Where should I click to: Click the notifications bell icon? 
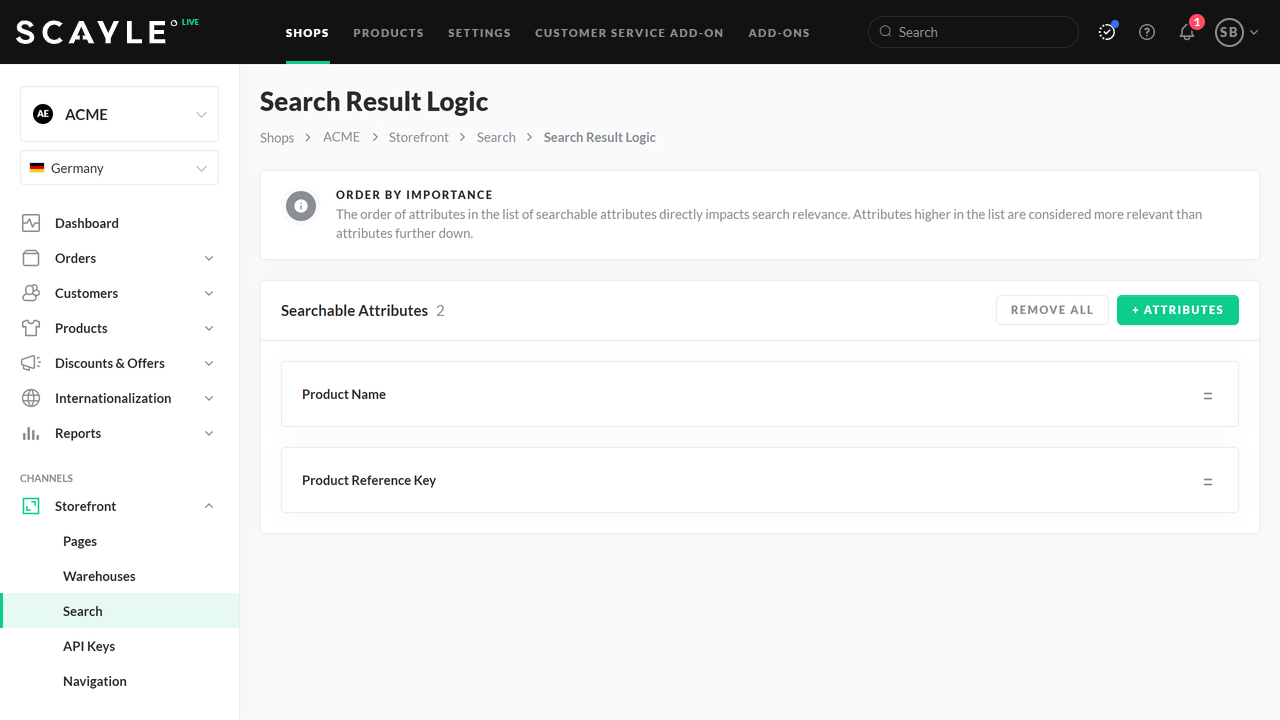tap(1187, 32)
